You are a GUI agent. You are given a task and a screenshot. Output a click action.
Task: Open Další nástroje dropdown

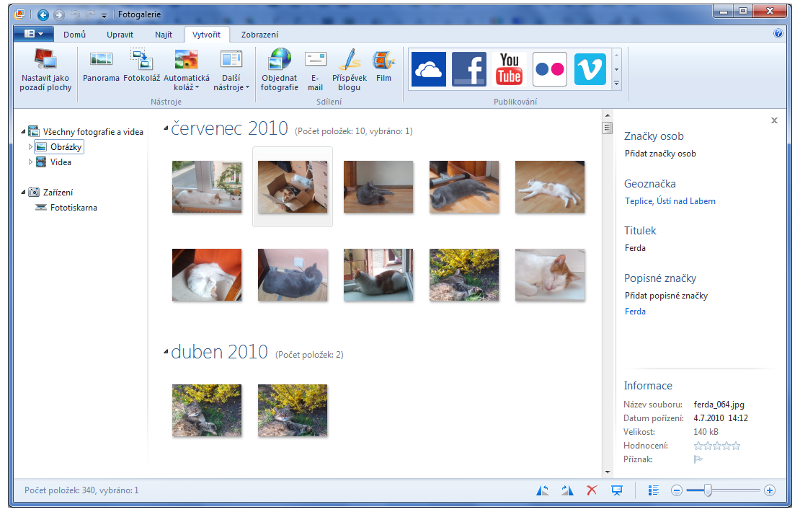(x=231, y=70)
